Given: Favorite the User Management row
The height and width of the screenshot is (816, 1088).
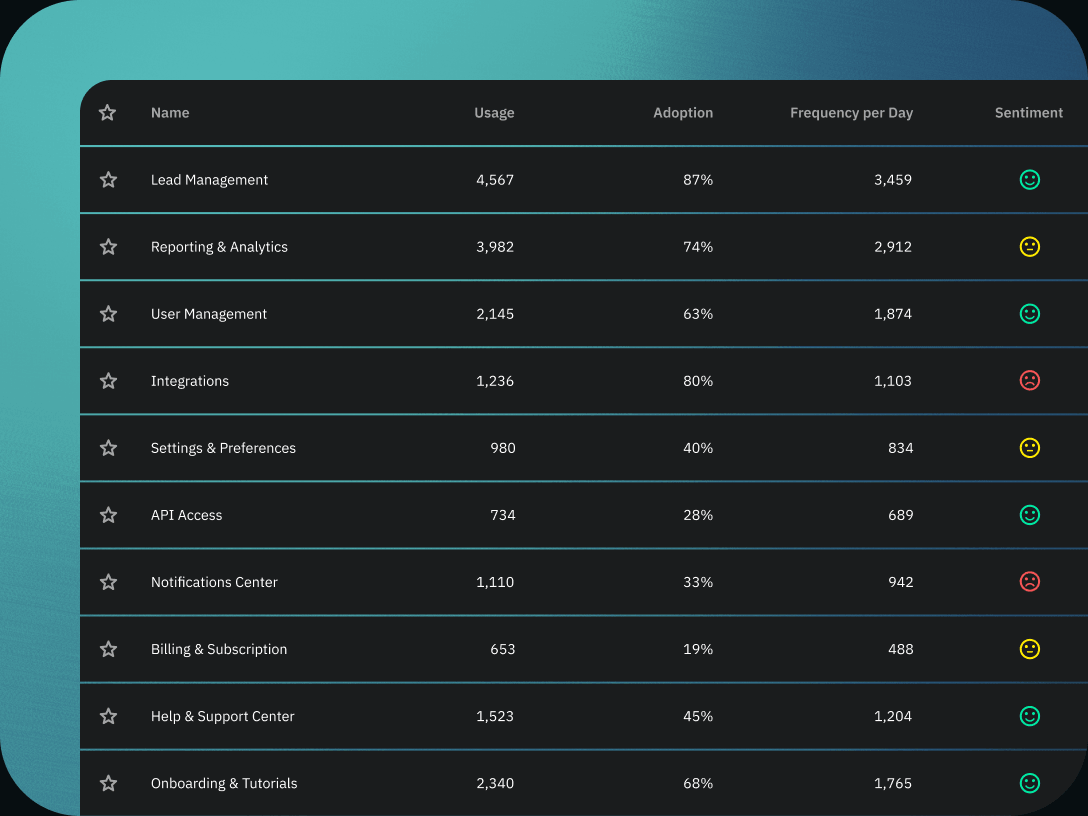Looking at the screenshot, I should tap(108, 314).
